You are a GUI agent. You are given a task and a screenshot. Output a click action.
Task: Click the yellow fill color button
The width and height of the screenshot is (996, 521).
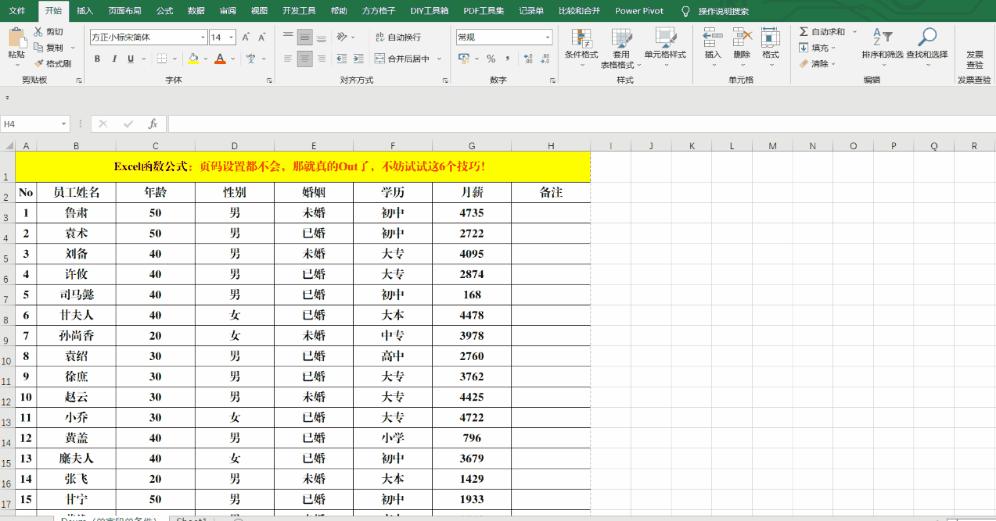click(193, 59)
